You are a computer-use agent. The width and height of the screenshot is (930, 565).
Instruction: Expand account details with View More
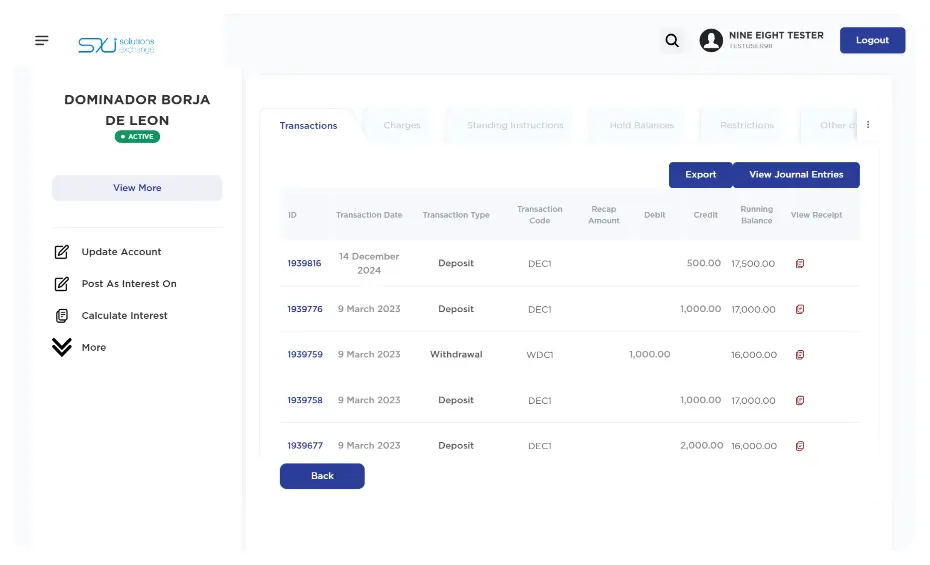(x=137, y=188)
